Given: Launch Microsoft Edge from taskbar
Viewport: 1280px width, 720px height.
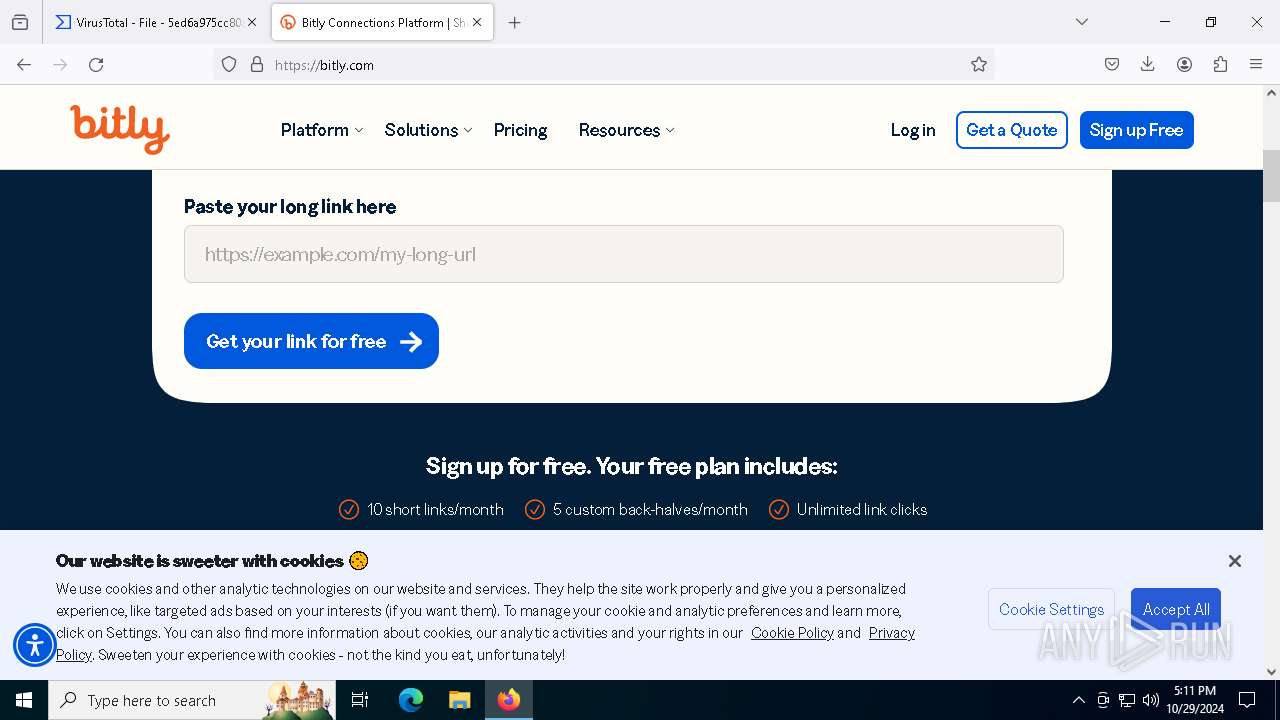Looking at the screenshot, I should pyautogui.click(x=411, y=700).
